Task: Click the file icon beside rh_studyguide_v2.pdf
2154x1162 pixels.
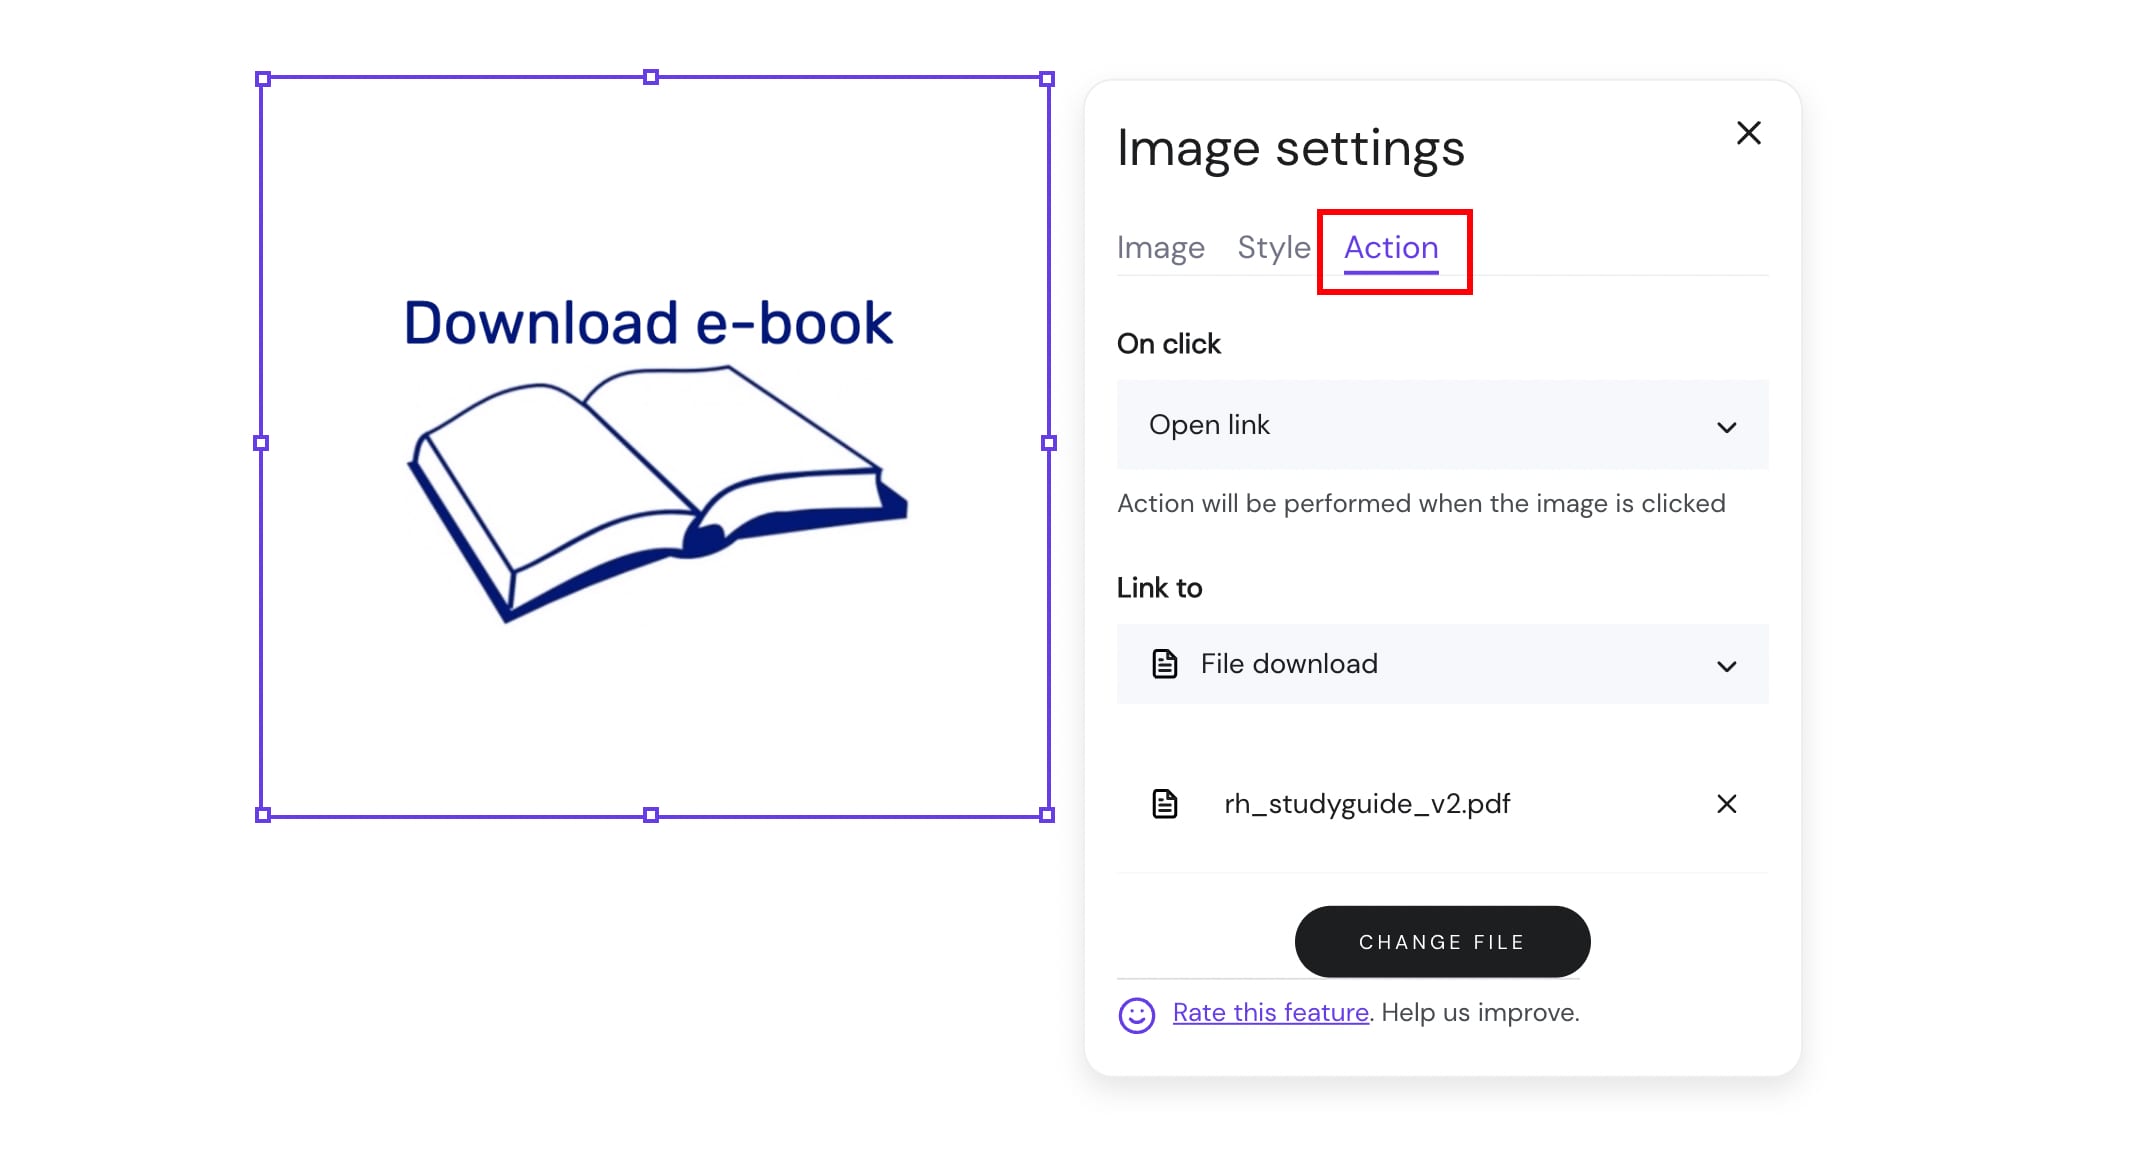Action: click(1164, 804)
